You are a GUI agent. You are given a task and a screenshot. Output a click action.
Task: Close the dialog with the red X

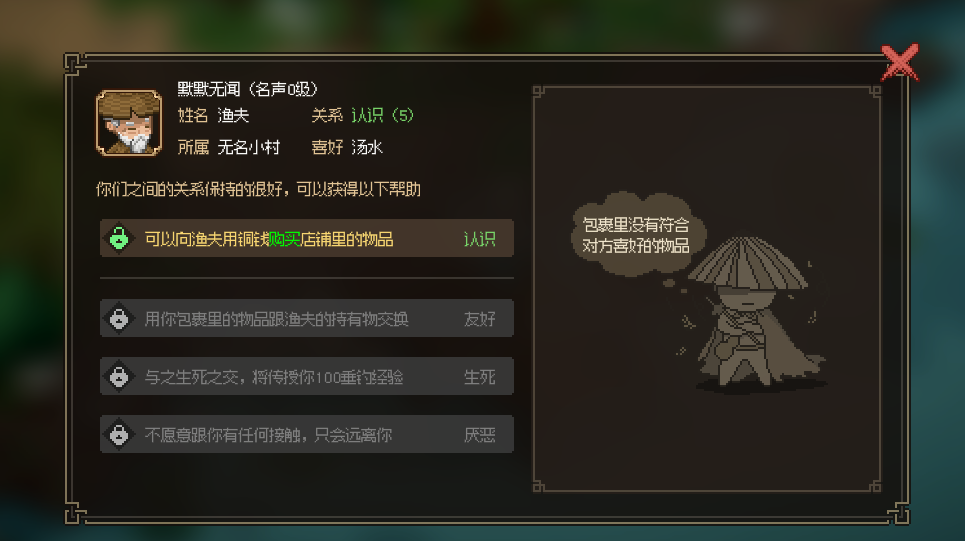click(x=900, y=62)
